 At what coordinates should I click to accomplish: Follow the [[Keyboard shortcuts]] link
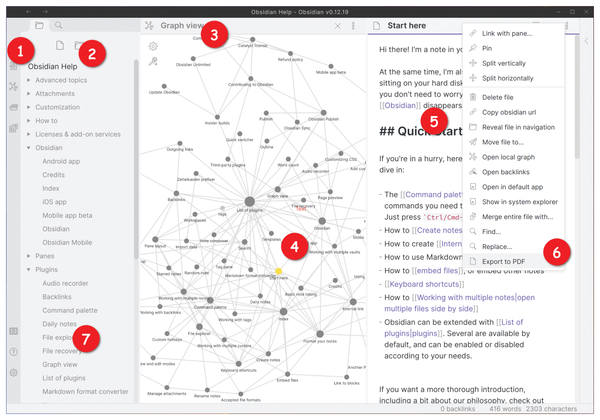pos(424,284)
